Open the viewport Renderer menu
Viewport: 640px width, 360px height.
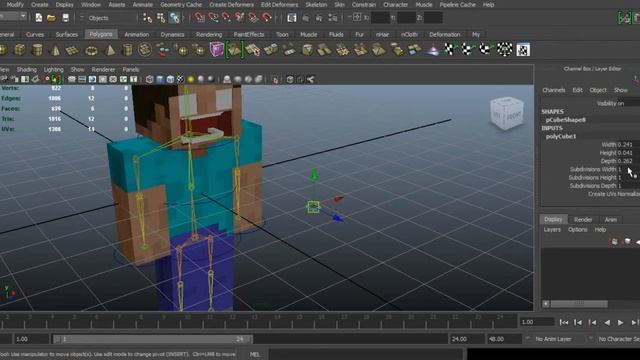click(103, 69)
